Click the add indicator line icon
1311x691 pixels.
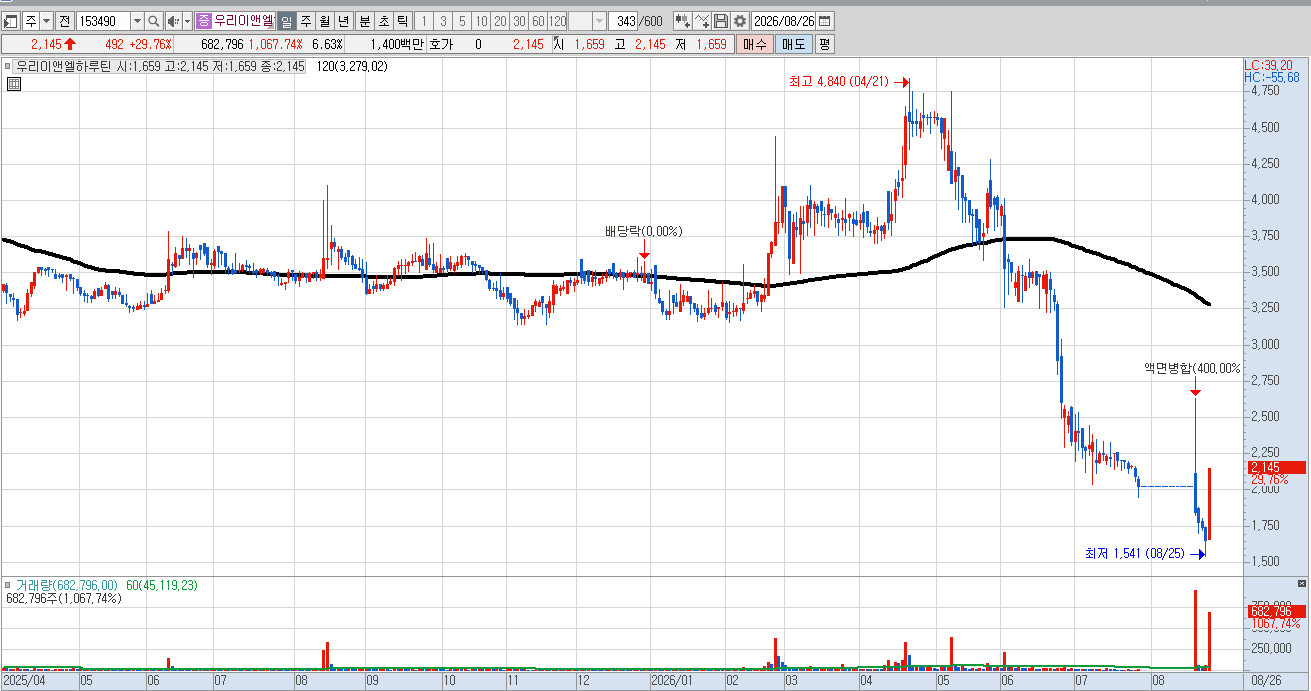tap(701, 21)
